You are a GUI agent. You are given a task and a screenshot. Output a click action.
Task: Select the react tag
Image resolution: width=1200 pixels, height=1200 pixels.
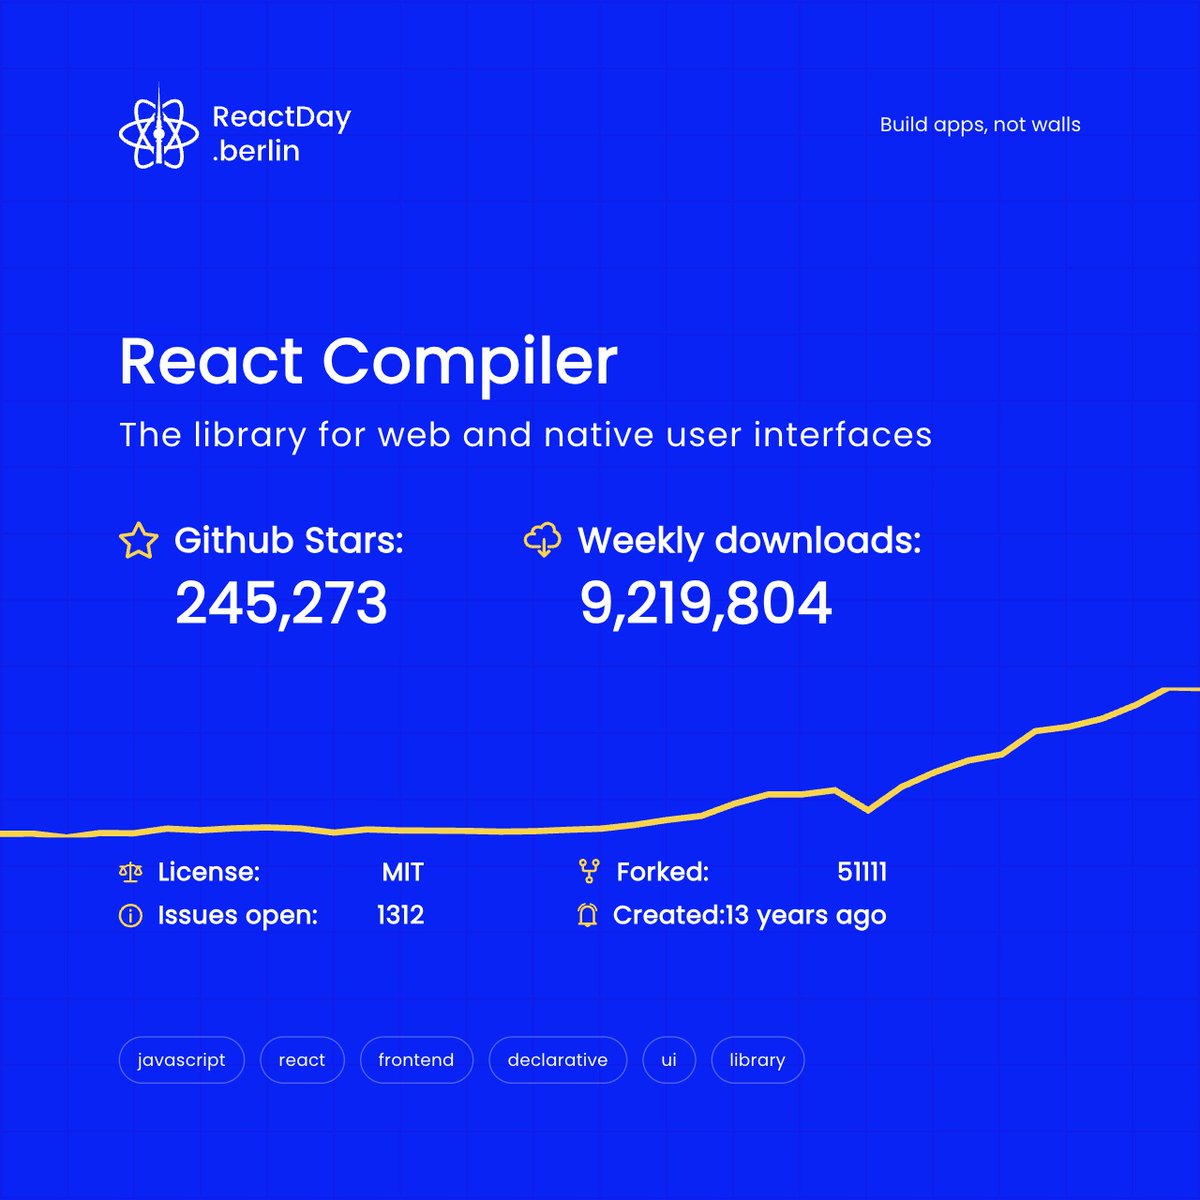302,1060
